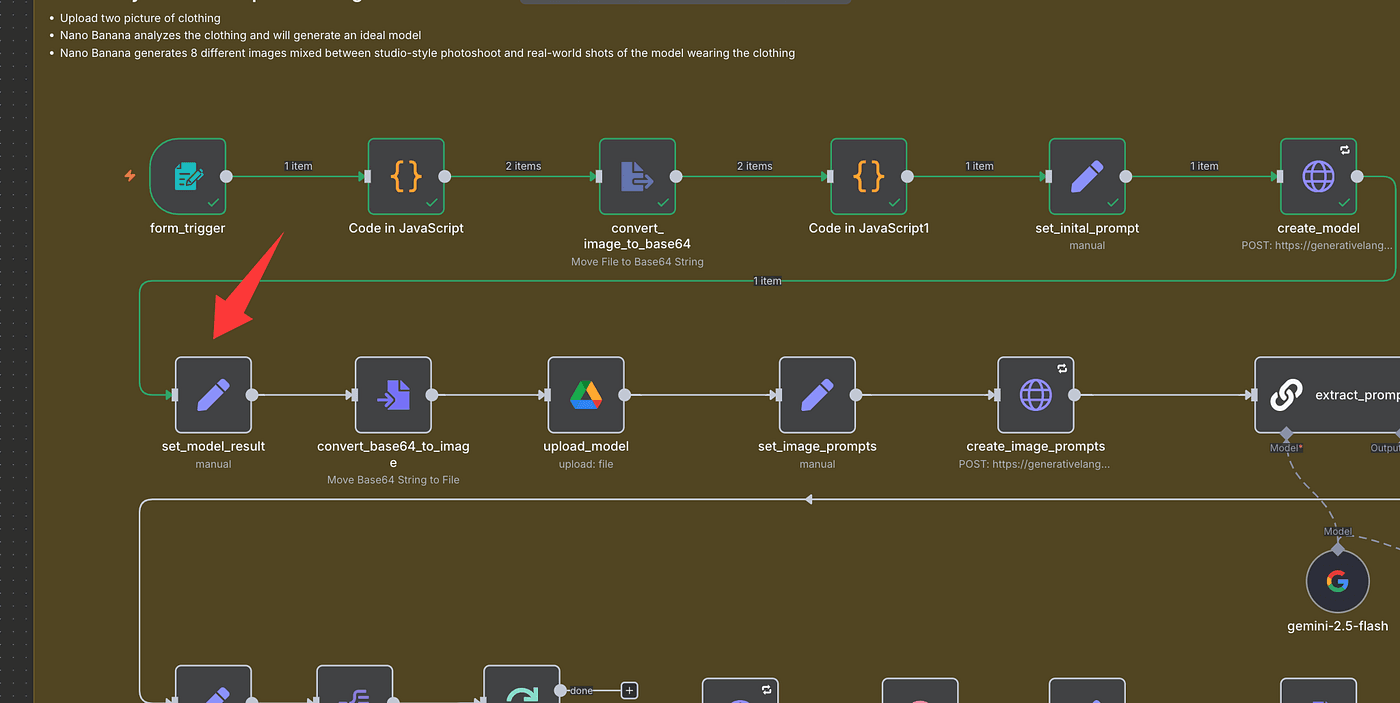Select the create_model HTTP request node

(1318, 177)
